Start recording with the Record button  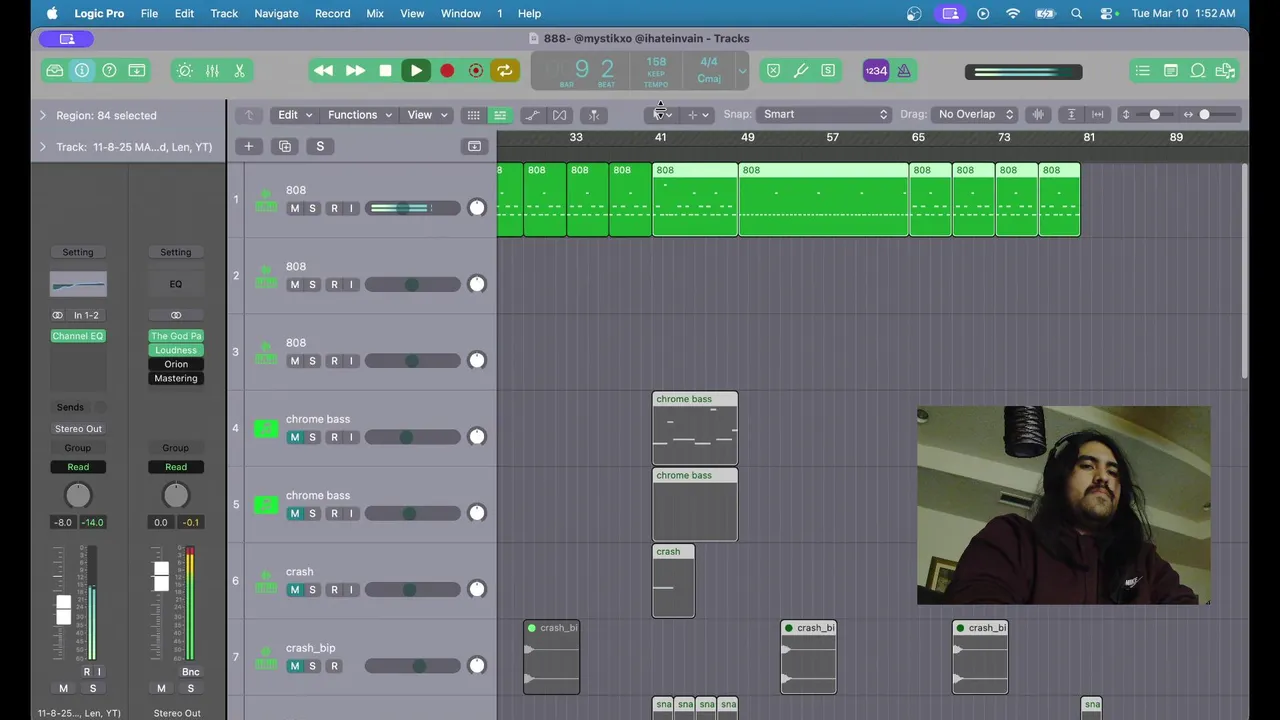[x=447, y=71]
